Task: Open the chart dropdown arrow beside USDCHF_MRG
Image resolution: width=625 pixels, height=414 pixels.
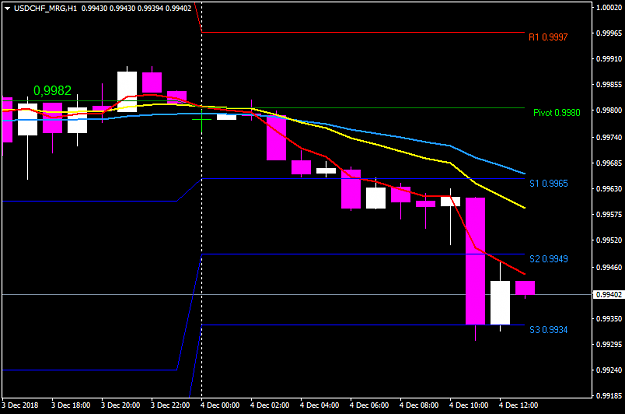Action: coord(7,8)
